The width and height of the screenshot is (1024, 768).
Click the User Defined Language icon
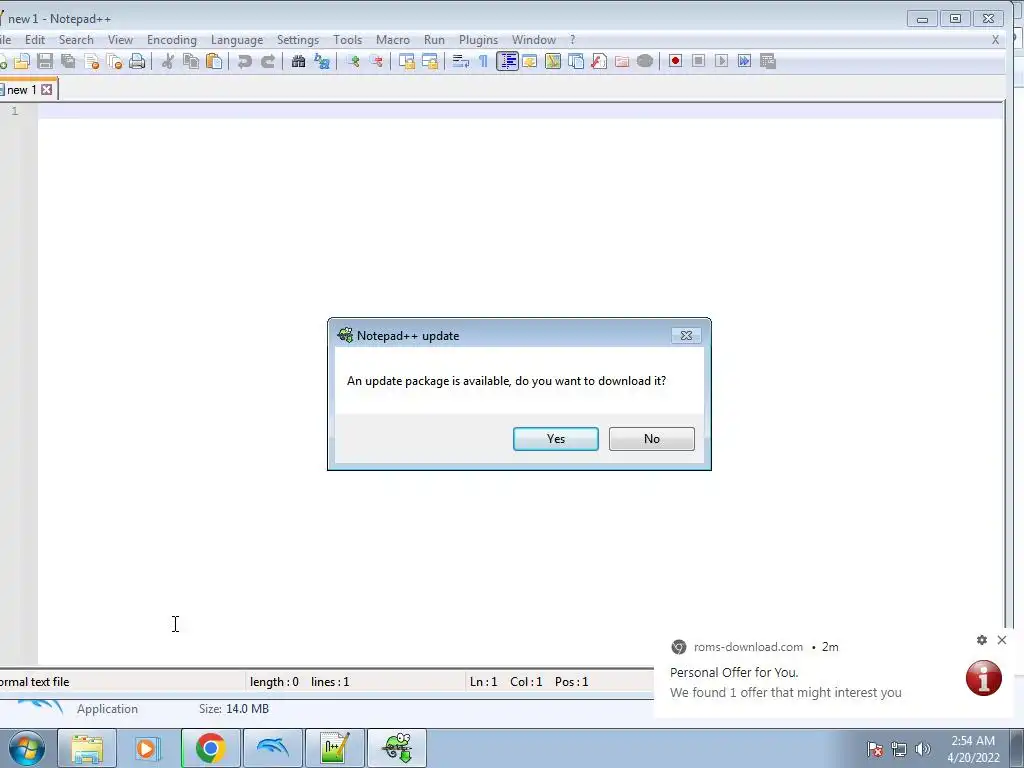click(x=530, y=61)
